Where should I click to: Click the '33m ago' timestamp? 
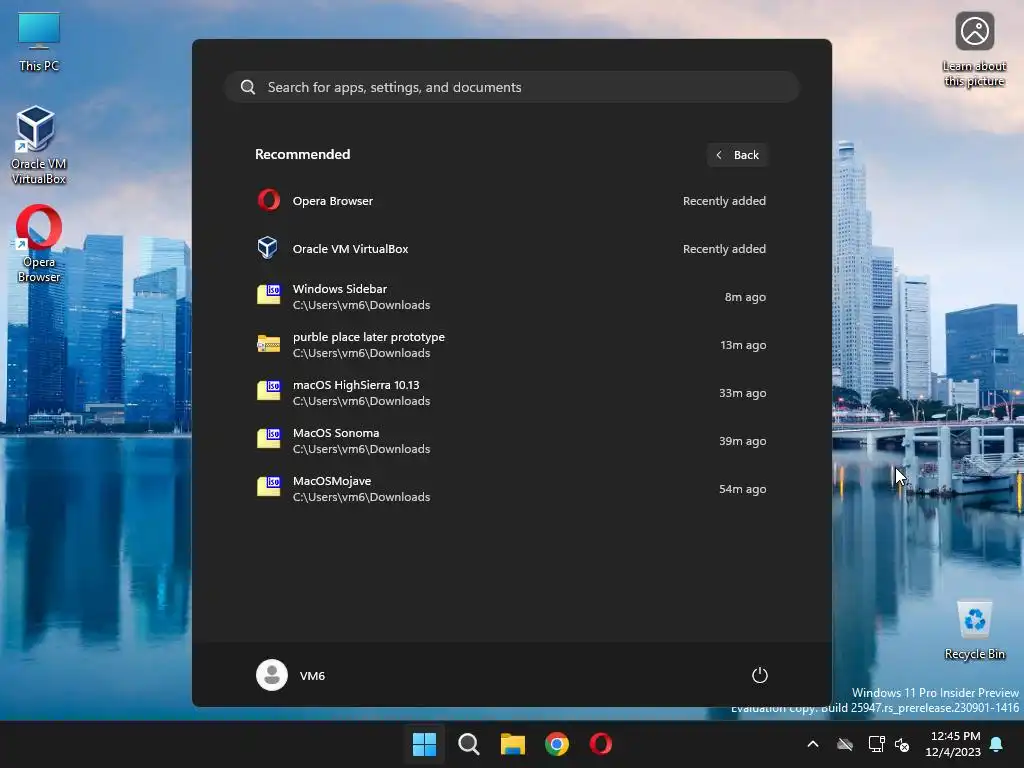[743, 392]
